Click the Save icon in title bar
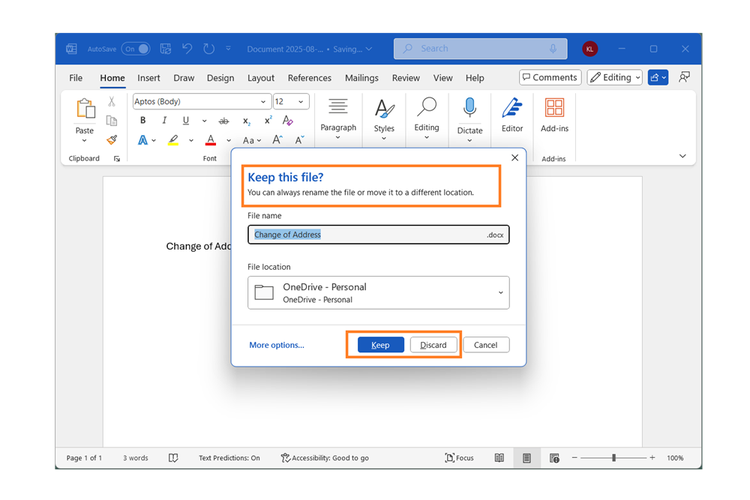The image size is (750, 500). point(165,49)
